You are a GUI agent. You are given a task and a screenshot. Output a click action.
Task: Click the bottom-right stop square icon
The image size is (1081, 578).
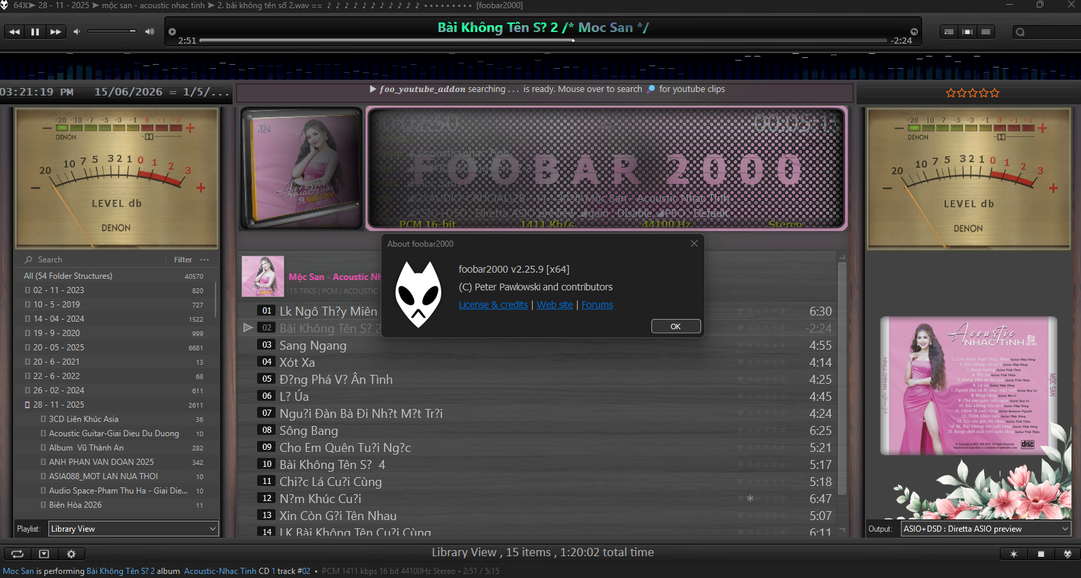[x=1041, y=554]
